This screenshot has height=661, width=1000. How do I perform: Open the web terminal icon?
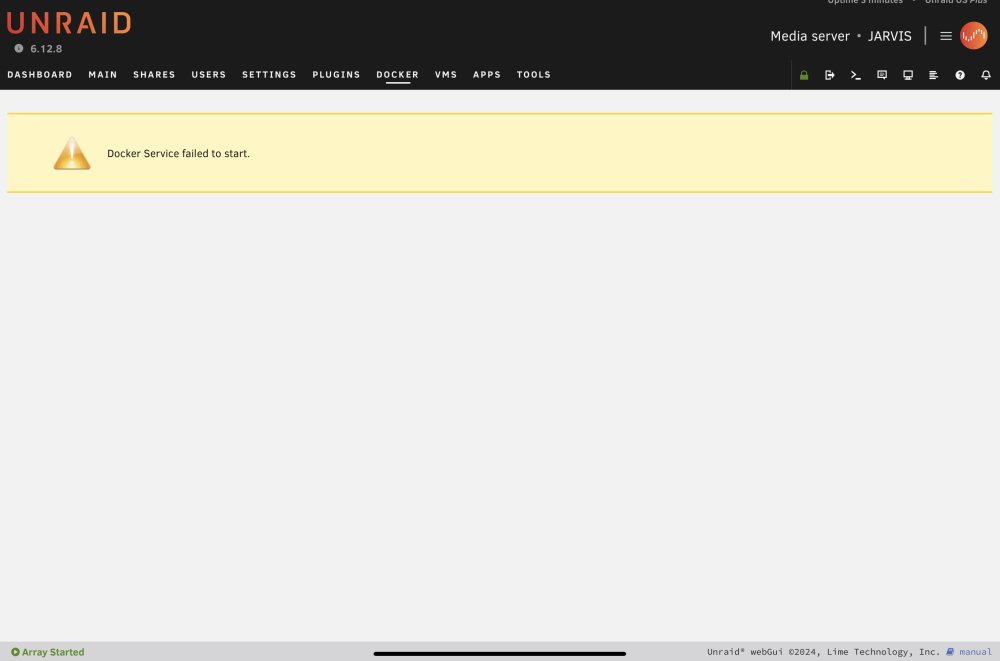pos(856,75)
